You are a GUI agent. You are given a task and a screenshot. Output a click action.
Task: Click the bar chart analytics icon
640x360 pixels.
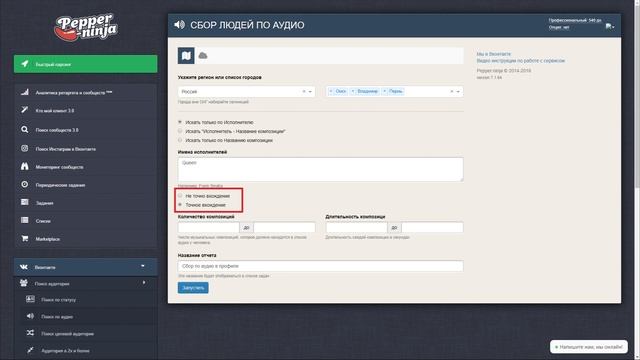[x=25, y=92]
